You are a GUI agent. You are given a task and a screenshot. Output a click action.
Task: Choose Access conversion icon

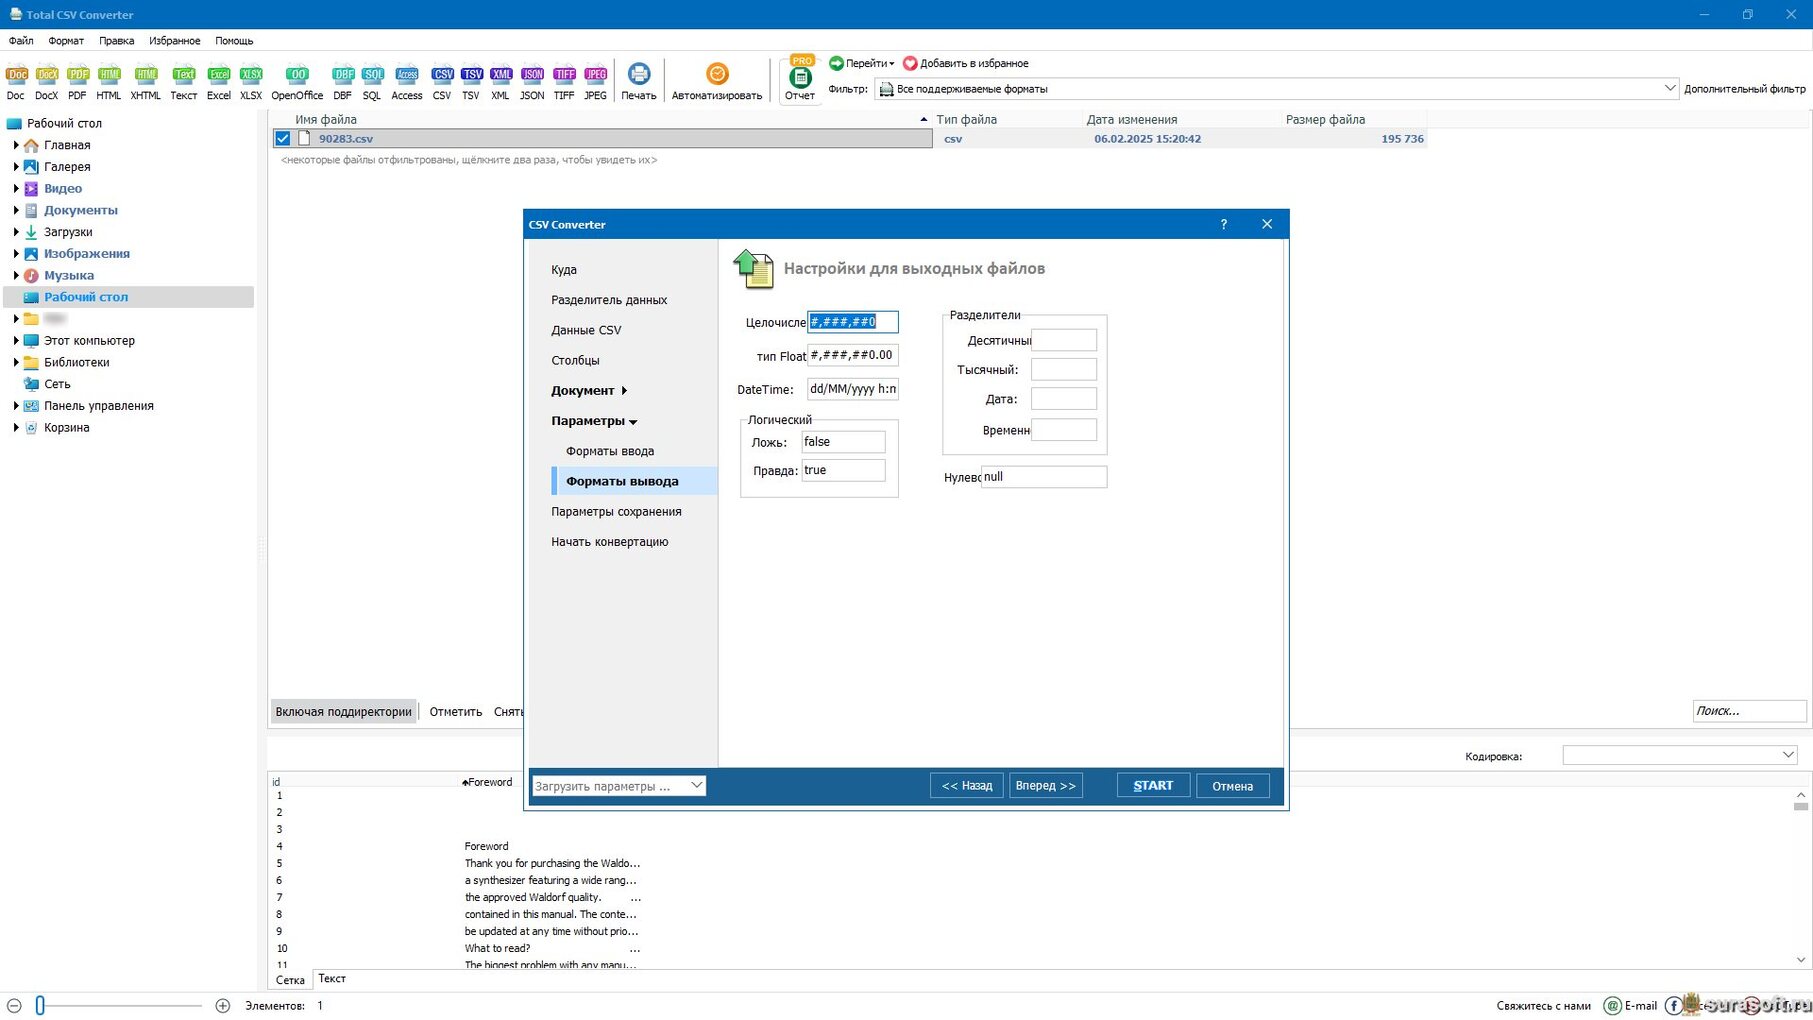pyautogui.click(x=407, y=82)
